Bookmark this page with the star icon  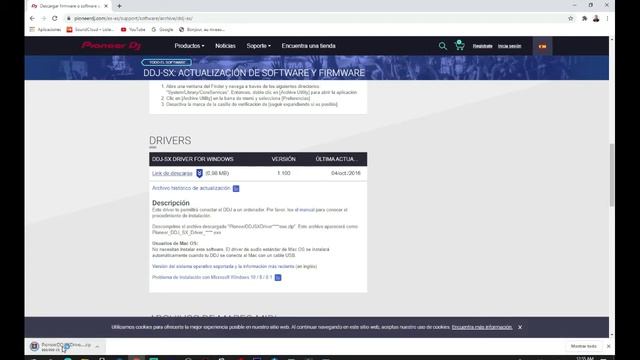pyautogui.click(x=571, y=18)
